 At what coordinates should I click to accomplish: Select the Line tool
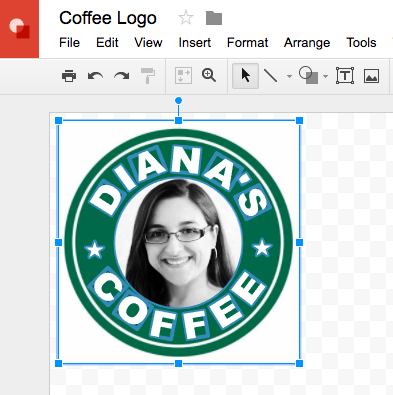click(270, 76)
